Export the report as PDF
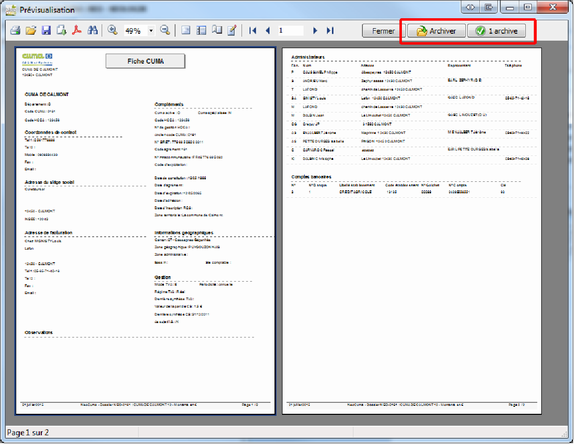This screenshot has height=444, width=574. pyautogui.click(x=77, y=30)
